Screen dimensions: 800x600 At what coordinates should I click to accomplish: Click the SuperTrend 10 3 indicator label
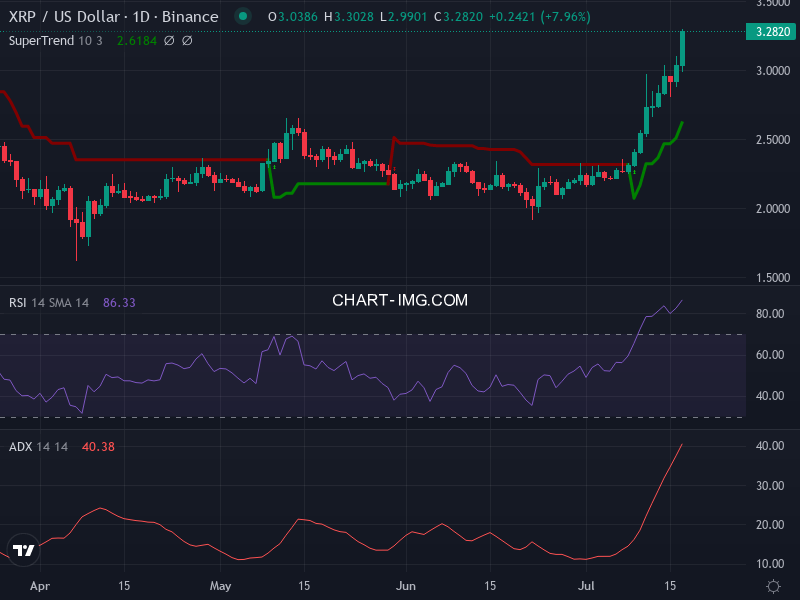tap(56, 41)
